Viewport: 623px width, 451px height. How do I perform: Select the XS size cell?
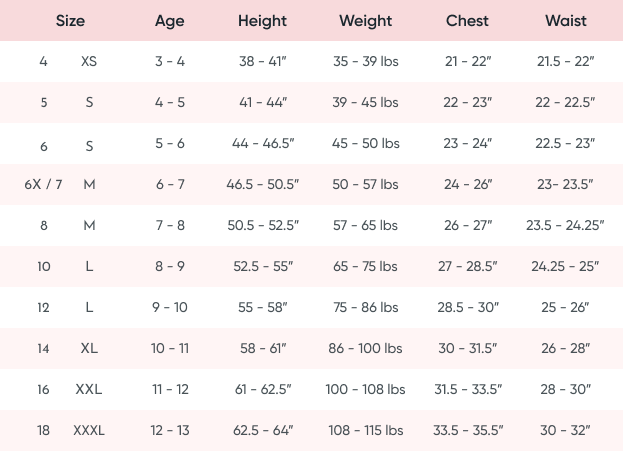89,62
